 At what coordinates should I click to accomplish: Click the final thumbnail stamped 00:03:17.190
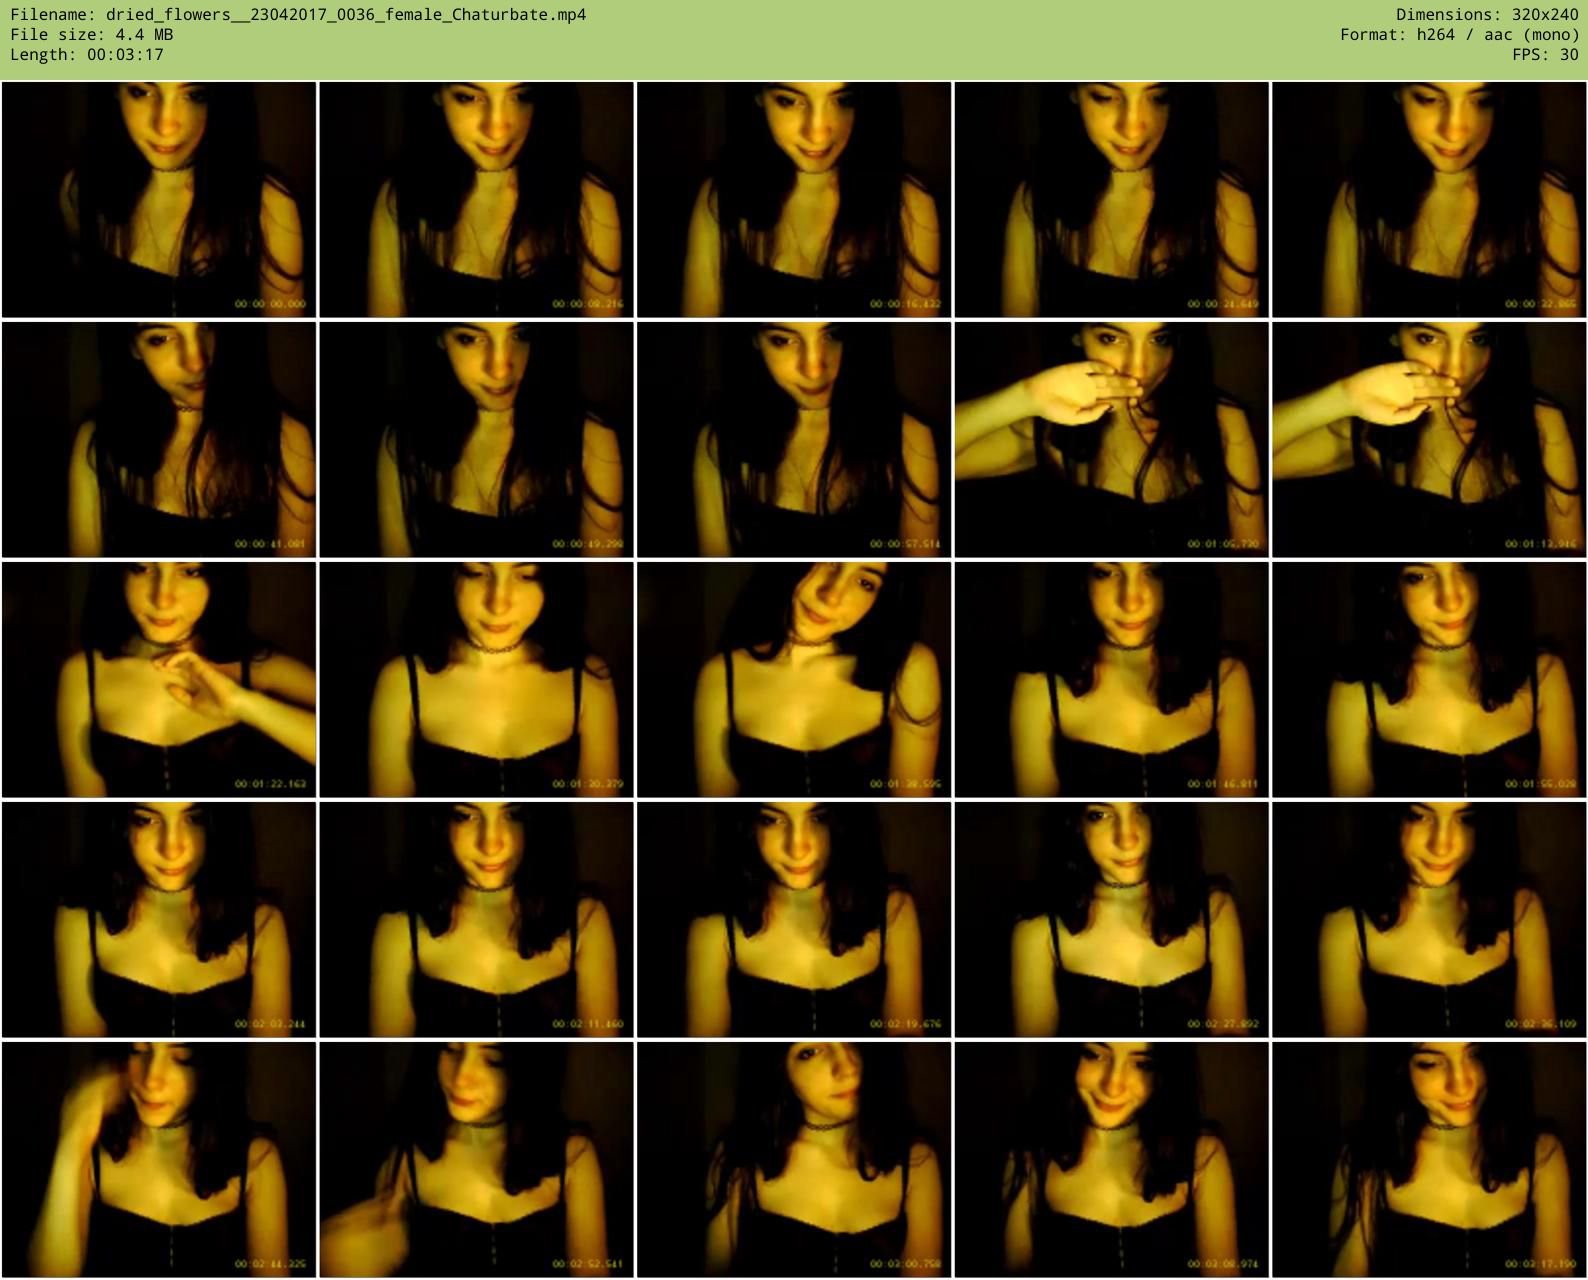coord(1429,1160)
